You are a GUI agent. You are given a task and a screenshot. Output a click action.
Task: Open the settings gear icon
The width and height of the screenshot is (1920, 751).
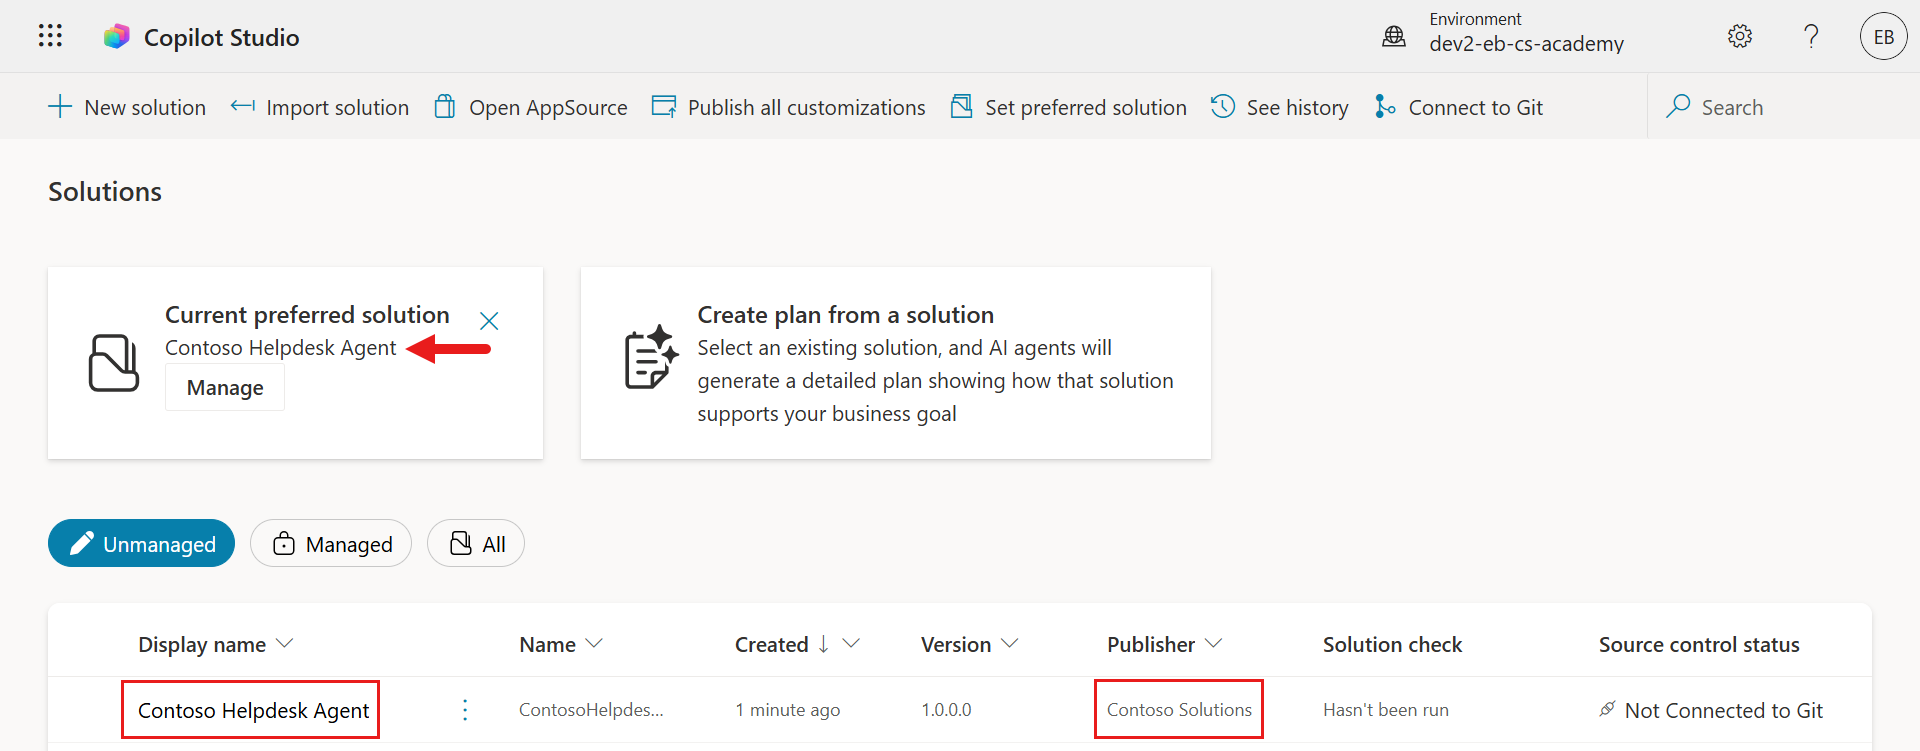[x=1739, y=37]
